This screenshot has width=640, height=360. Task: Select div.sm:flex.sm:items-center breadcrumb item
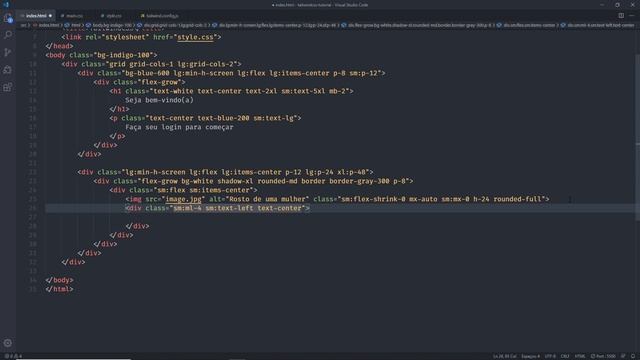coord(529,25)
